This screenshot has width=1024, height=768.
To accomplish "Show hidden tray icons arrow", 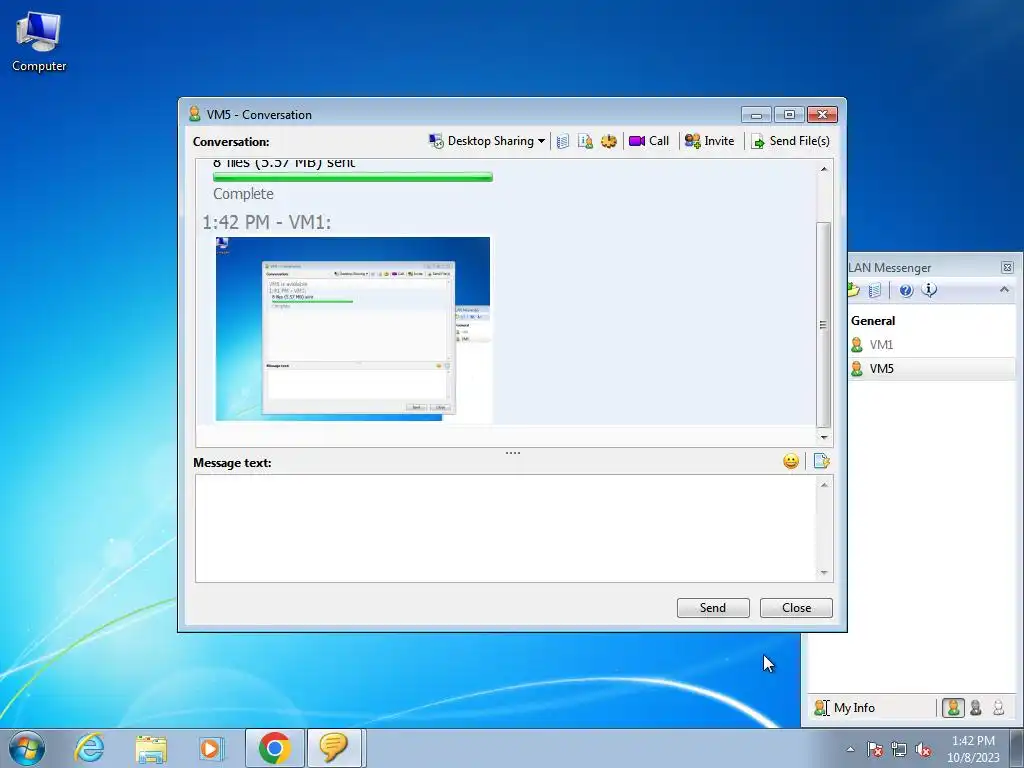I will coord(850,749).
